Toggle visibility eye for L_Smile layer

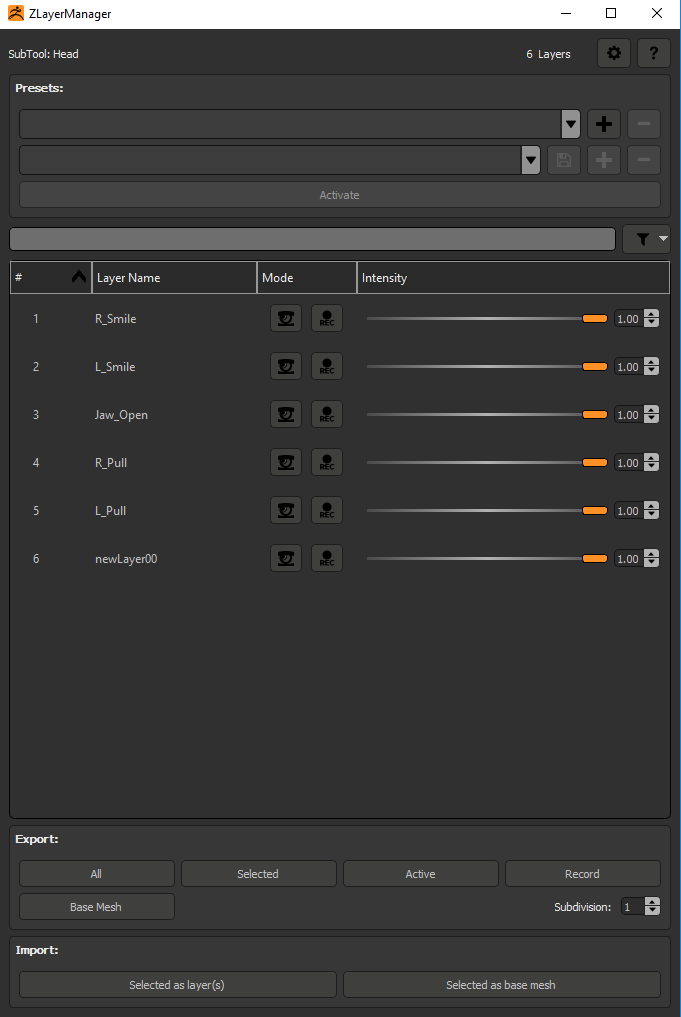click(x=286, y=366)
